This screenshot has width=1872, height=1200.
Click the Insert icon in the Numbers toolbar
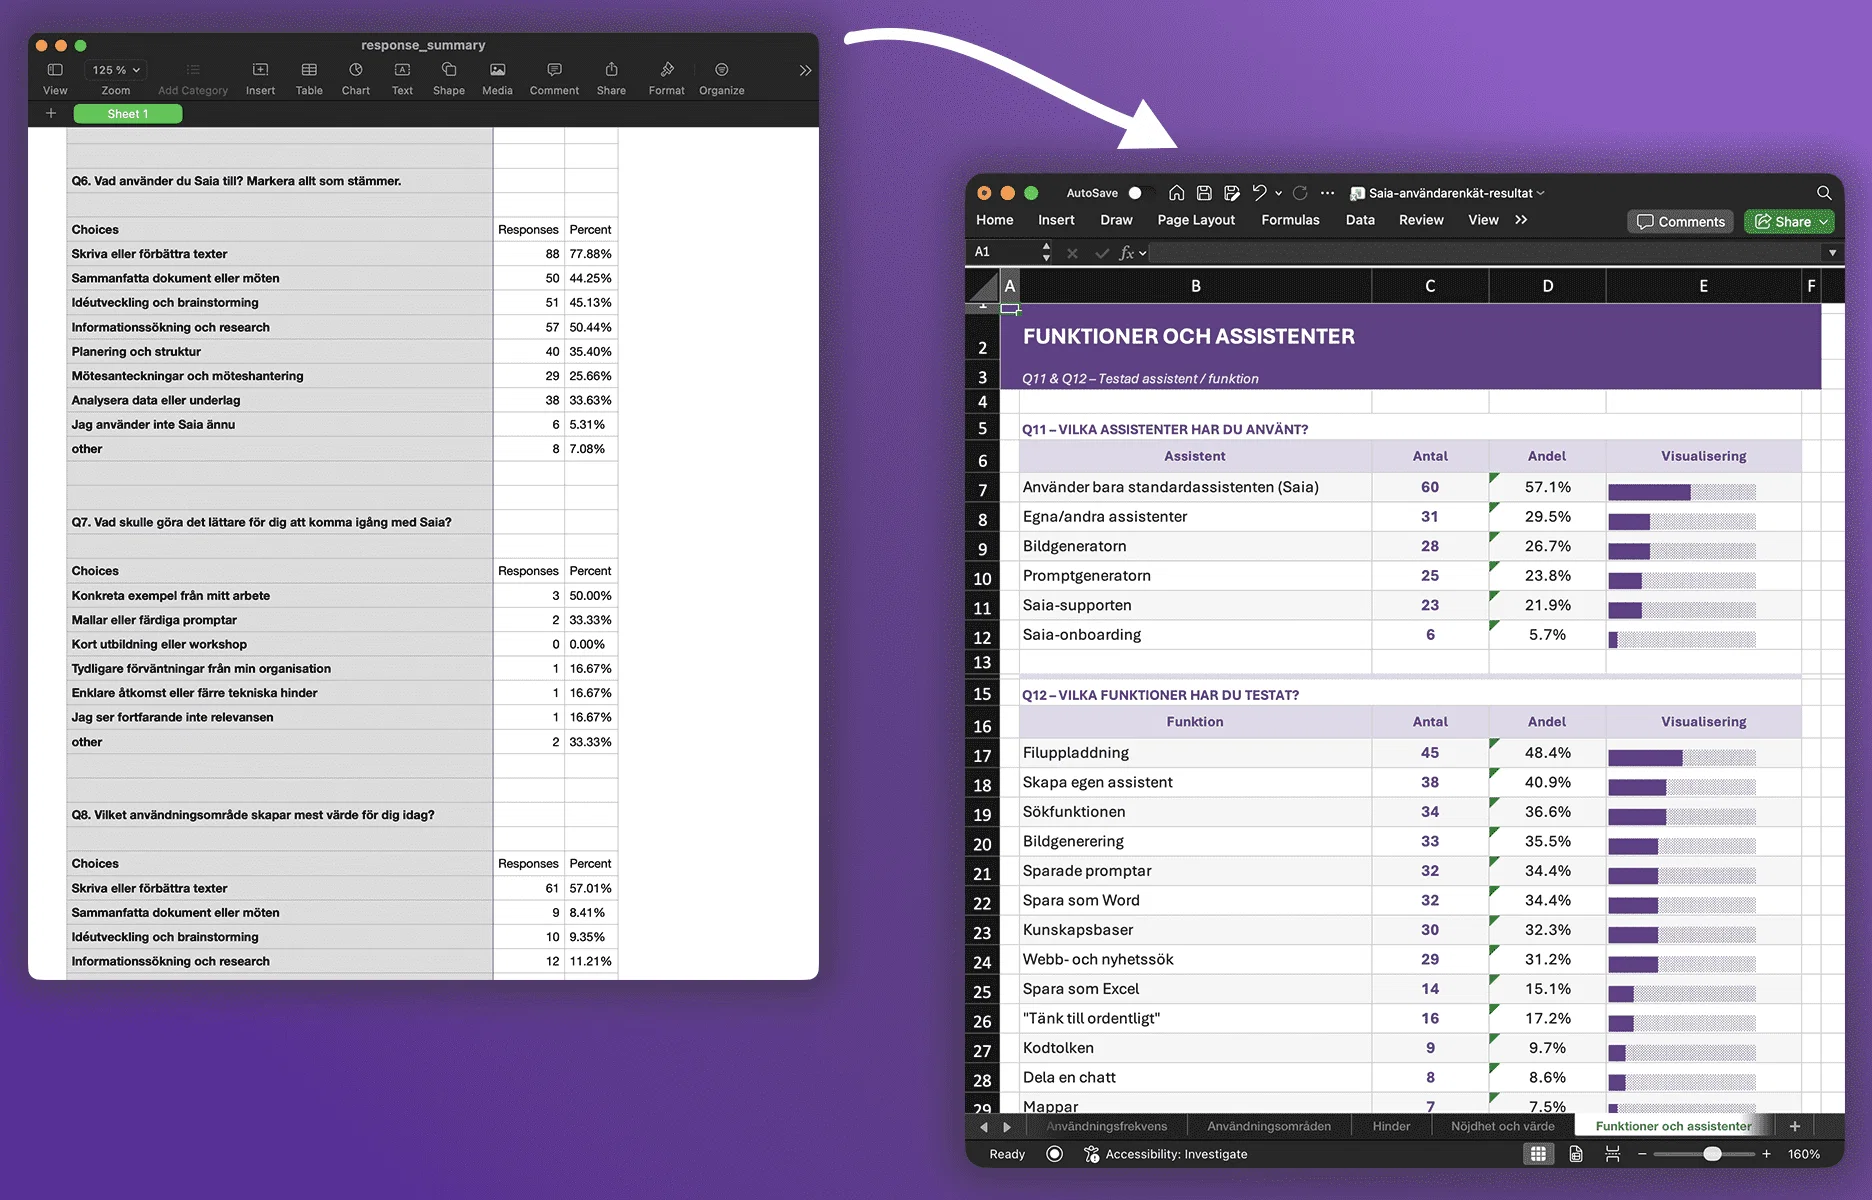coord(260,70)
